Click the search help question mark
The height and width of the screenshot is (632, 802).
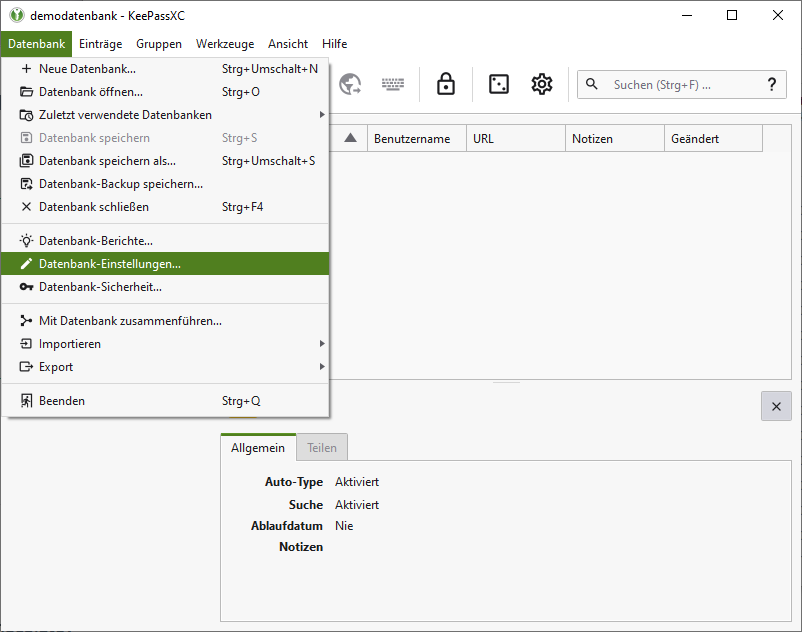pyautogui.click(x=771, y=85)
